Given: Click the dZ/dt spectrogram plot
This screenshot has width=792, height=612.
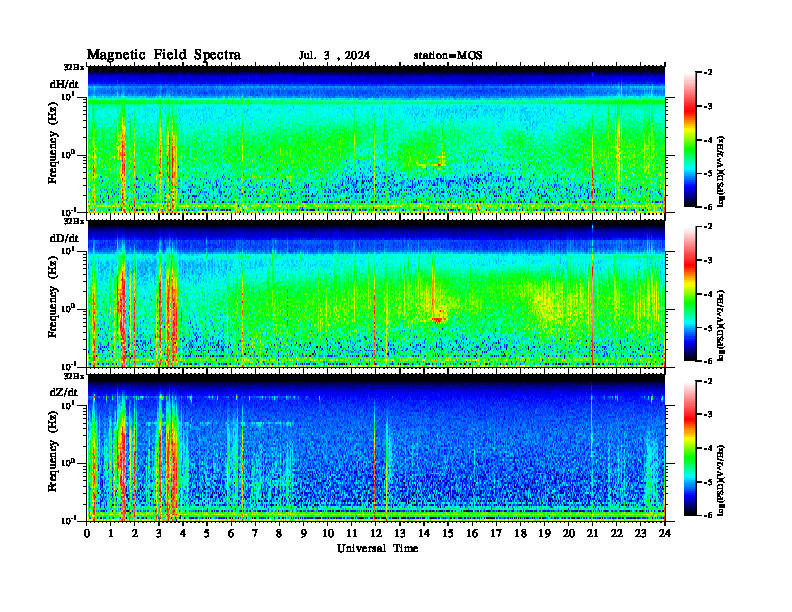Looking at the screenshot, I should (x=376, y=448).
